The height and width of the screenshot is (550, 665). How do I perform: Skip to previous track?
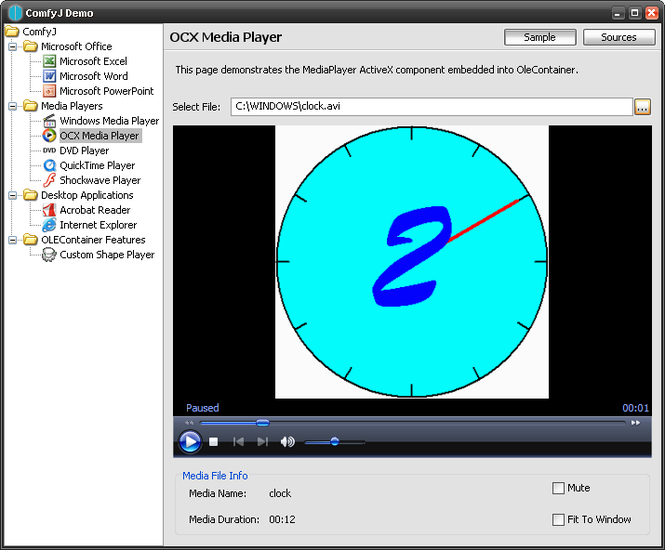point(238,442)
